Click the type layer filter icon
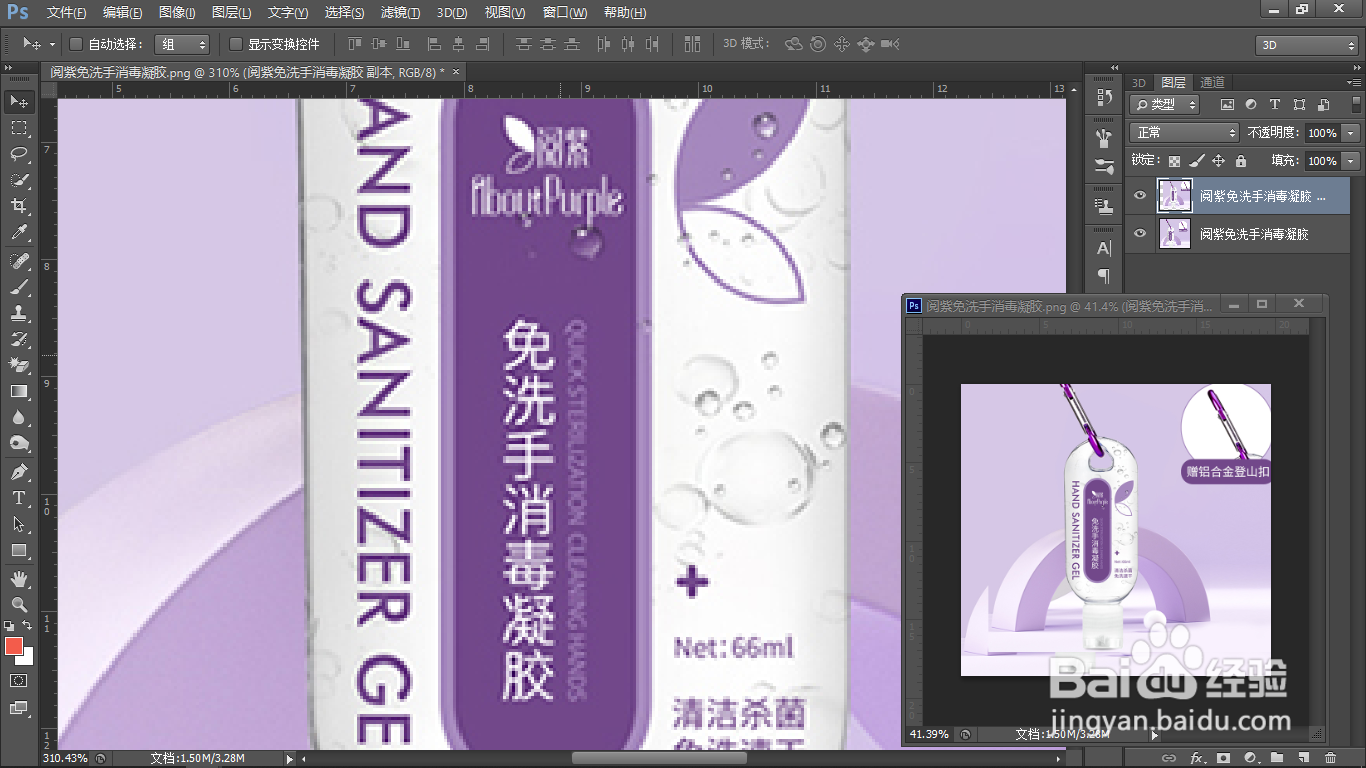The height and width of the screenshot is (768, 1366). 1275,104
